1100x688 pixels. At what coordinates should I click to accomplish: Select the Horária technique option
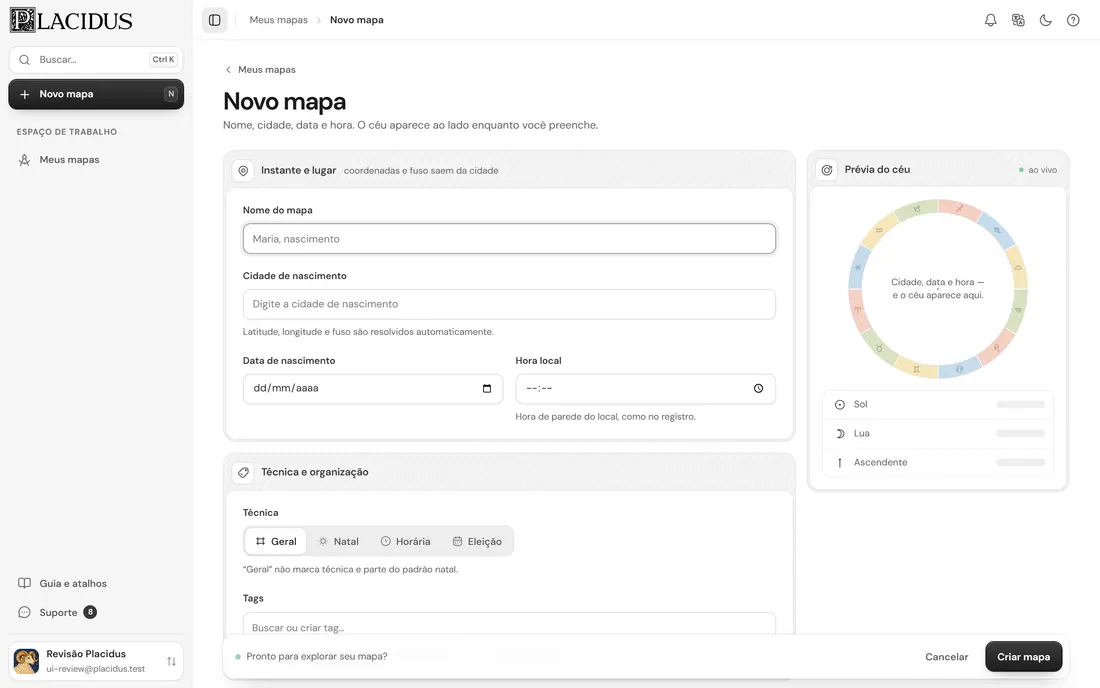(x=405, y=541)
